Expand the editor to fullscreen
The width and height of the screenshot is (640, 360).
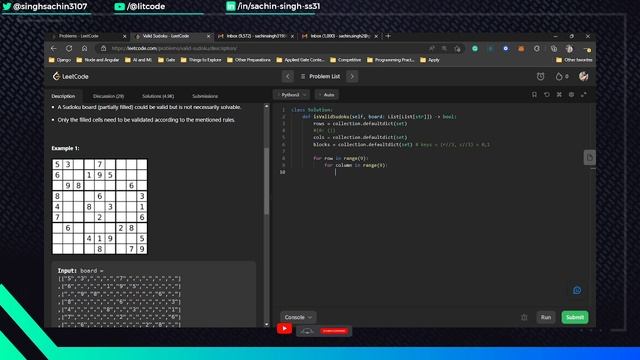tap(584, 95)
